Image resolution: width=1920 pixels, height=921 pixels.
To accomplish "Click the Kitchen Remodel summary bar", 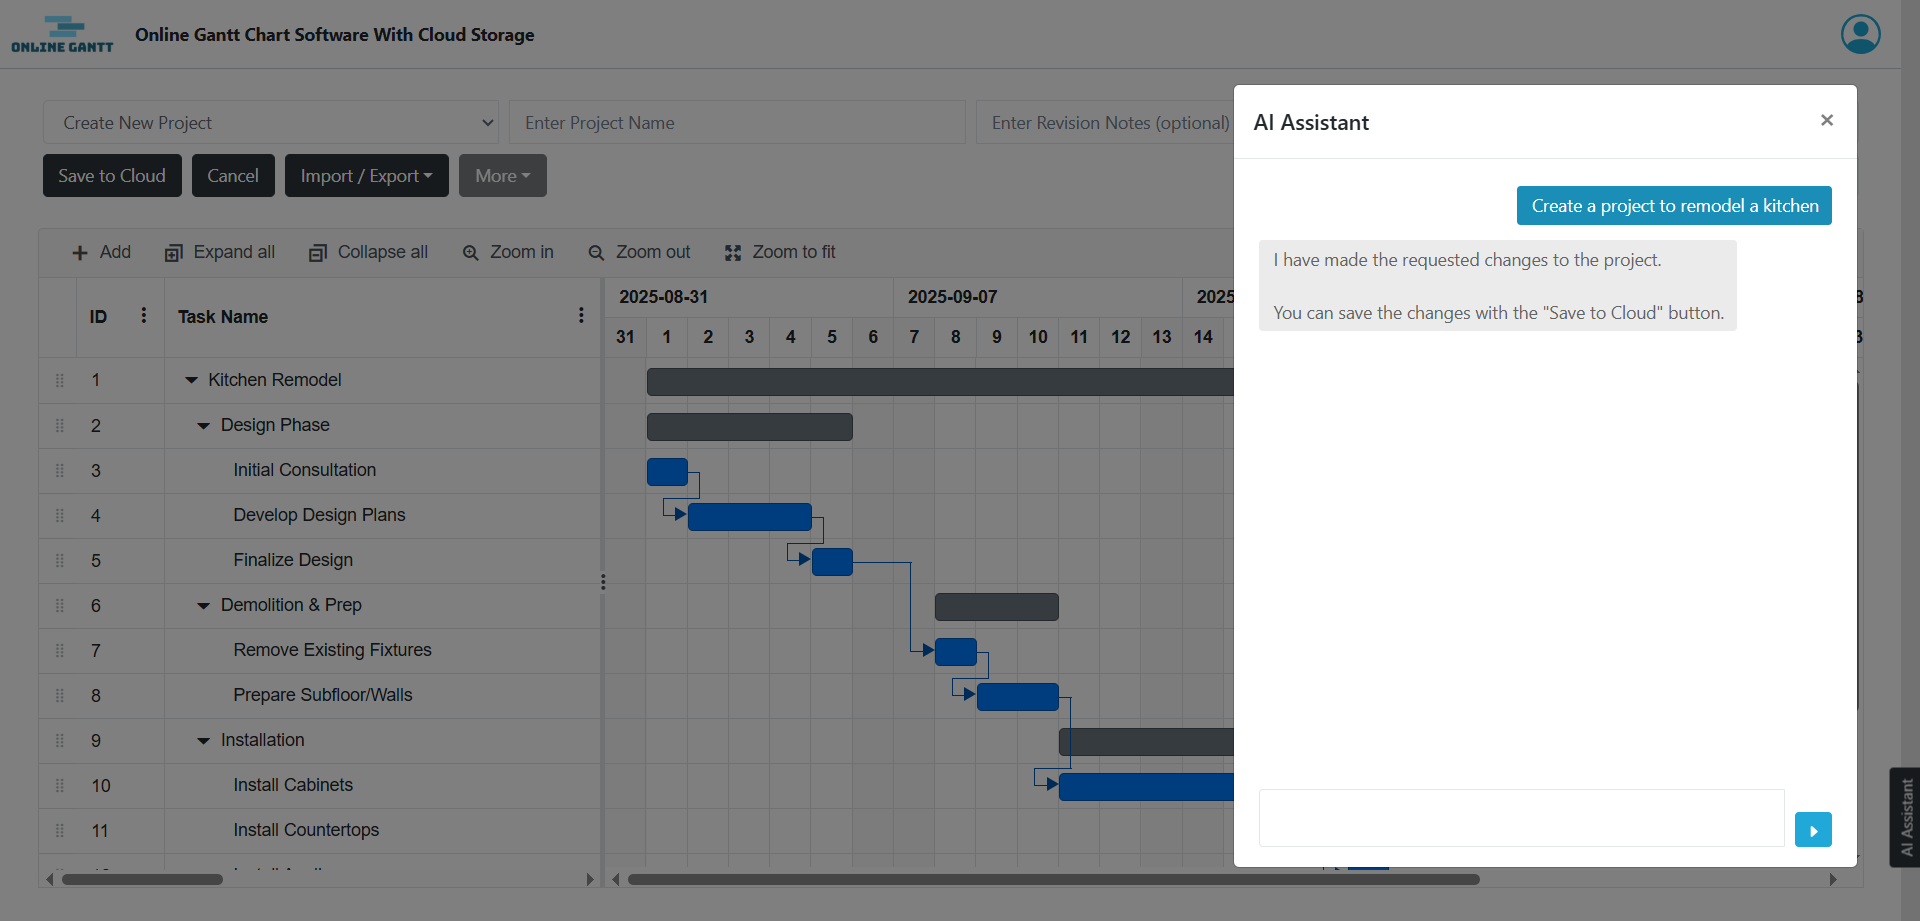I will 940,381.
